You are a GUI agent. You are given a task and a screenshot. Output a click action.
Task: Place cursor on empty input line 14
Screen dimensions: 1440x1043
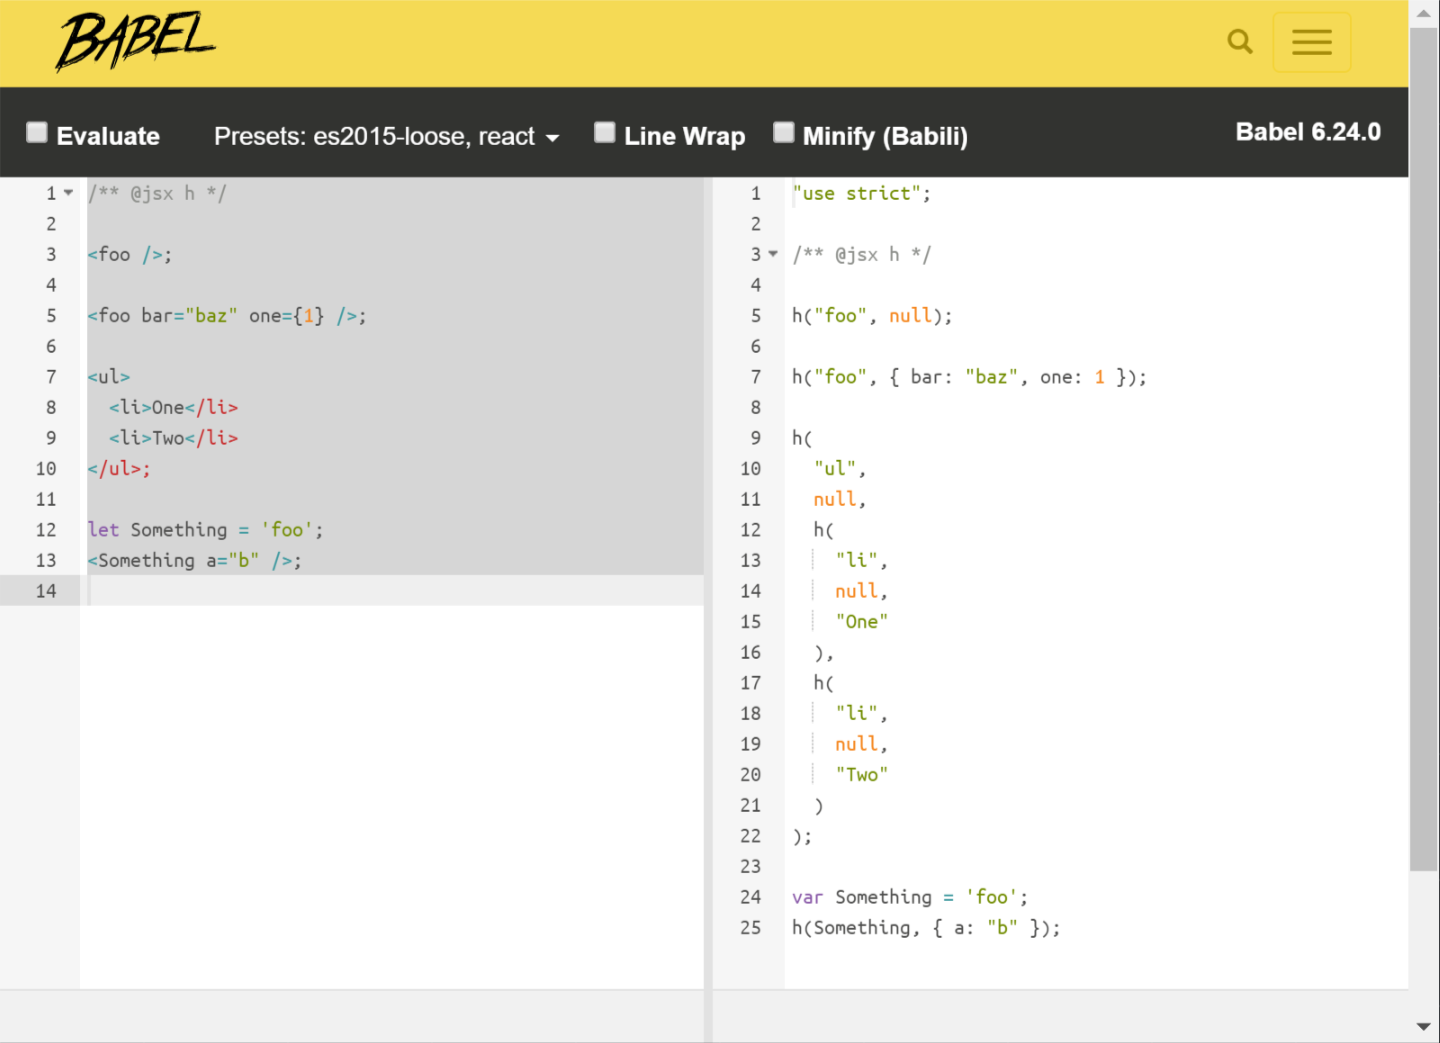pyautogui.click(x=396, y=590)
